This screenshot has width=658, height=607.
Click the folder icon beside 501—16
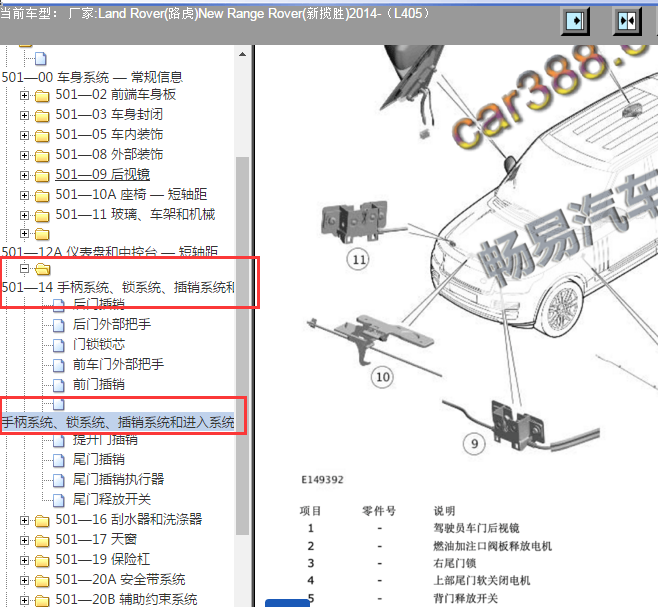(42, 521)
